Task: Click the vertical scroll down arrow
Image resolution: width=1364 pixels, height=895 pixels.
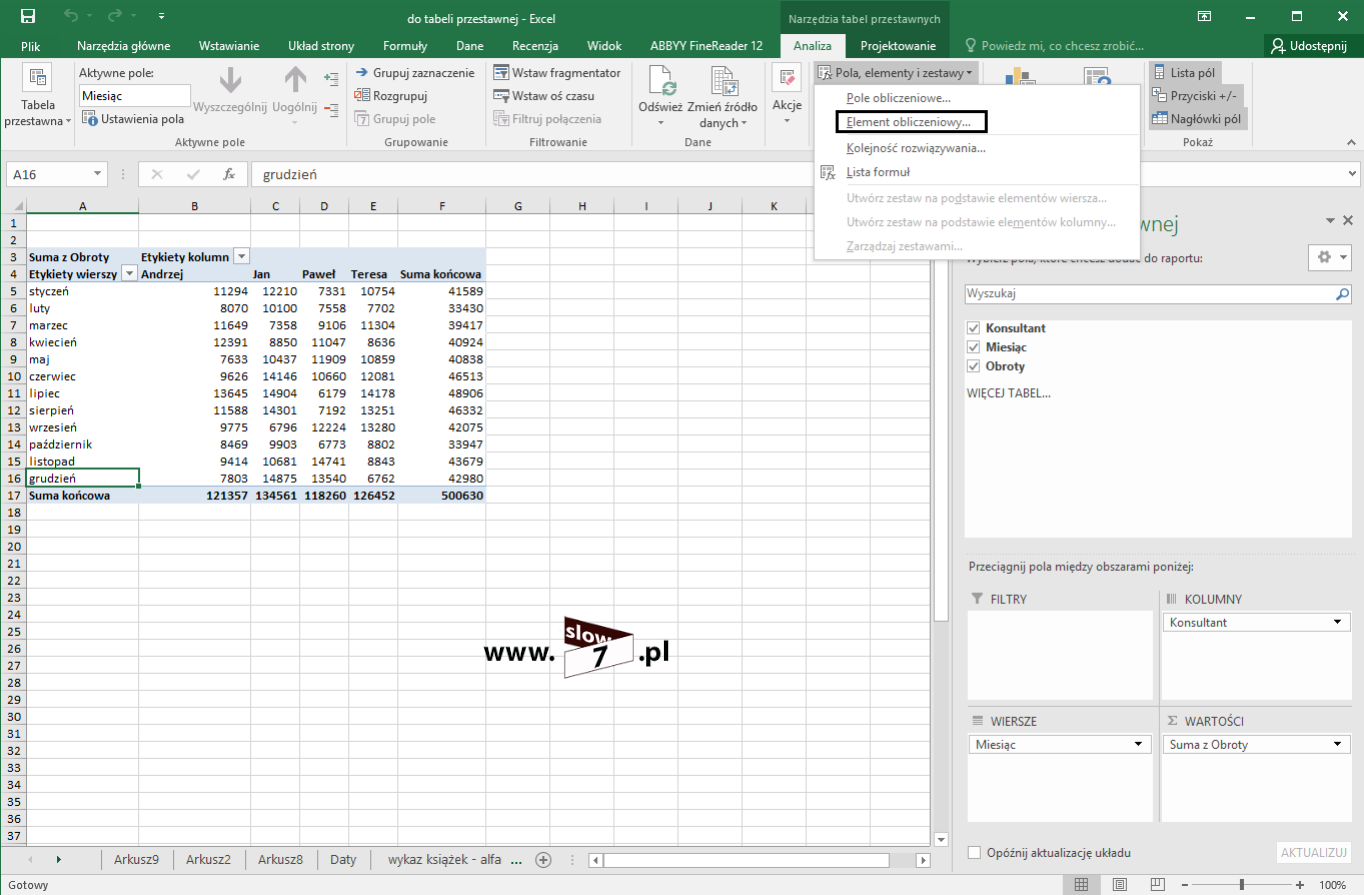Action: tap(940, 839)
